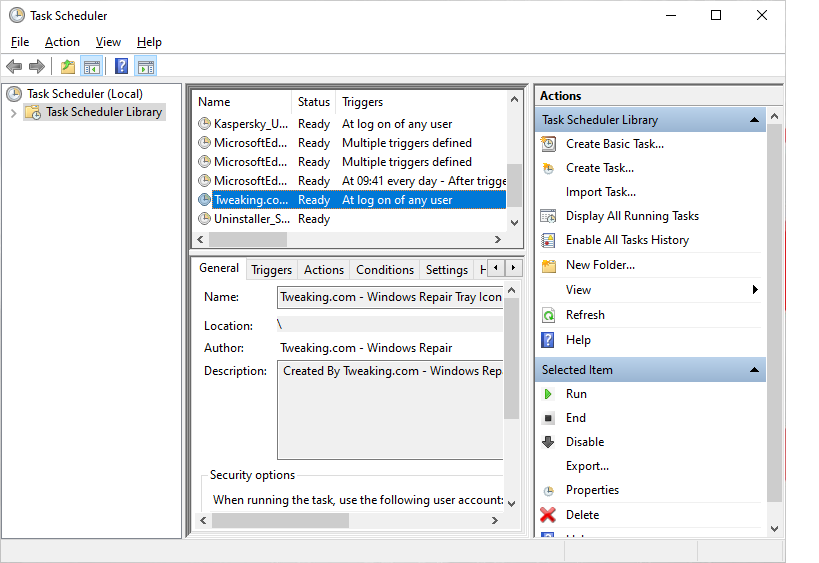The height and width of the screenshot is (563, 819).
Task: Click the green Run icon
Action: click(548, 394)
